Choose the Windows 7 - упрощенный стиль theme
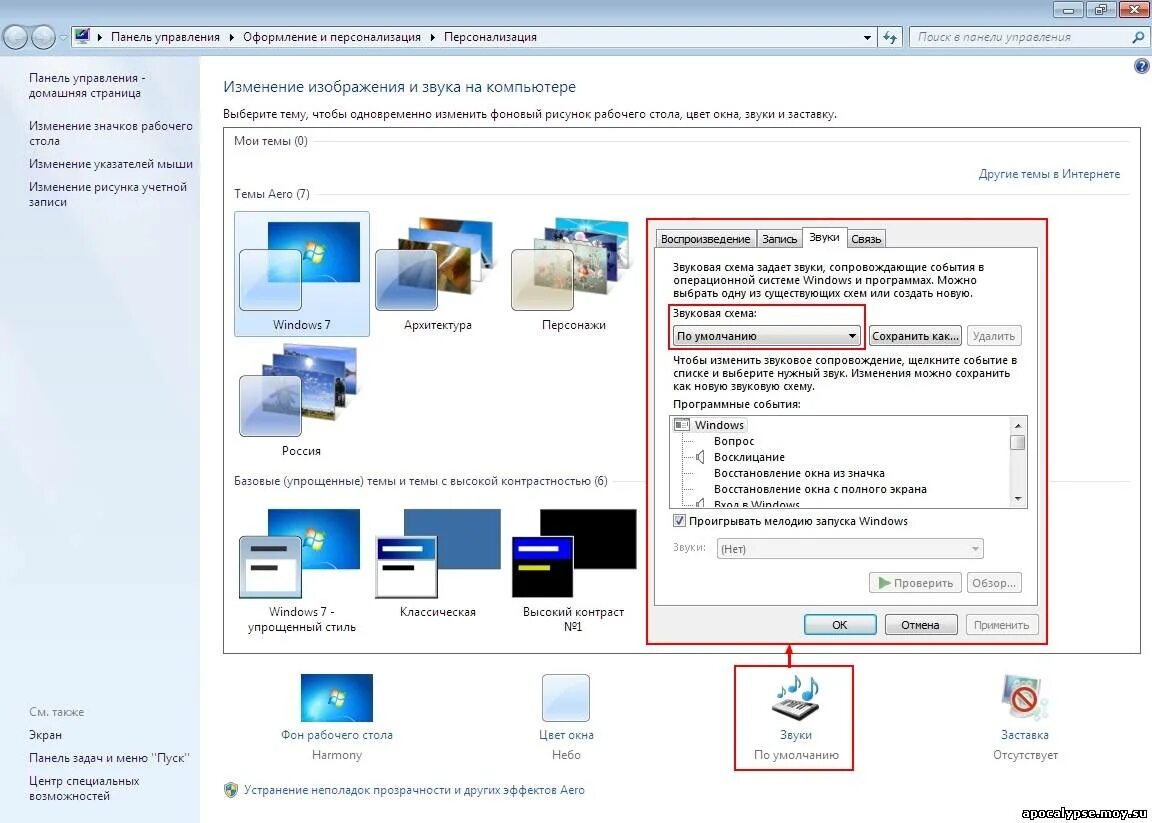This screenshot has width=1152, height=823. [x=301, y=571]
